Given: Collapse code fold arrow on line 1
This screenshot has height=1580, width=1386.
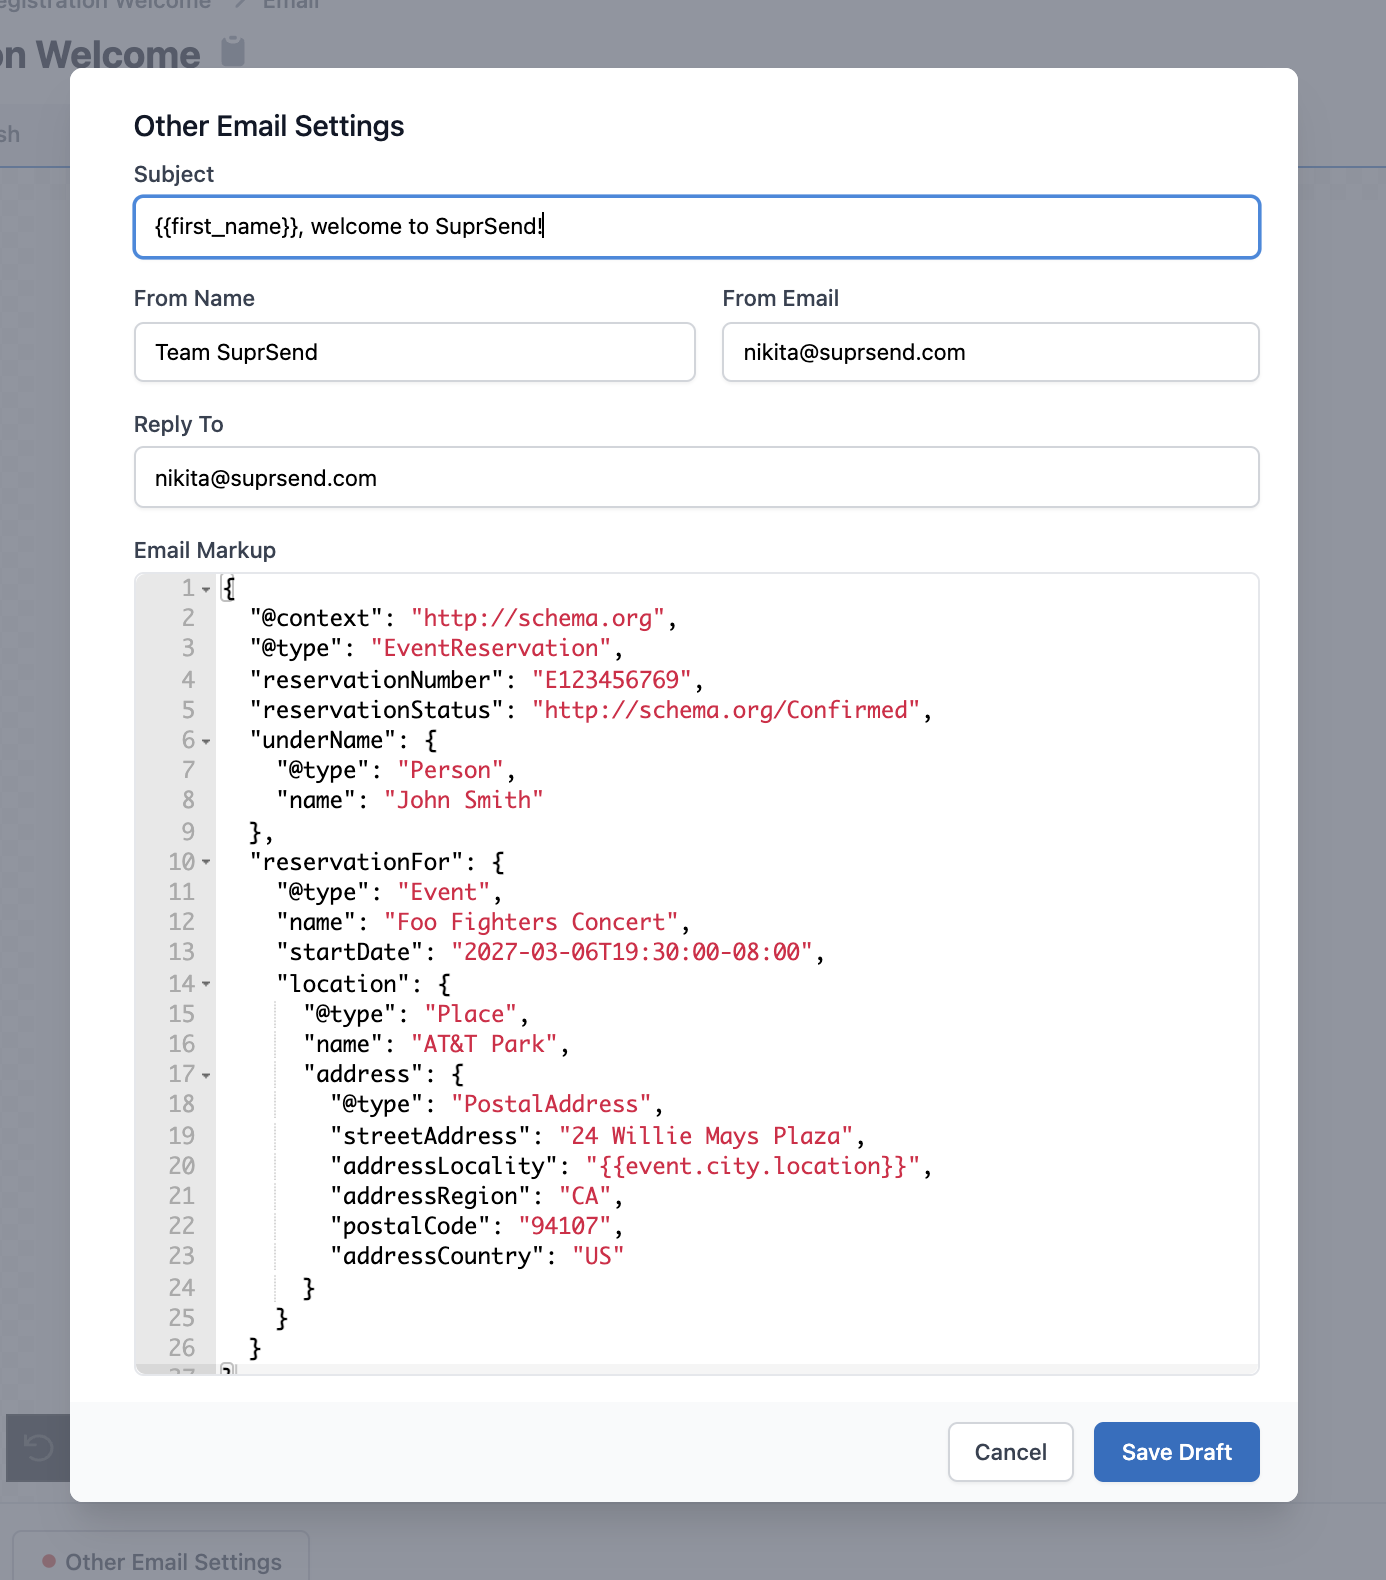Looking at the screenshot, I should click(x=206, y=589).
